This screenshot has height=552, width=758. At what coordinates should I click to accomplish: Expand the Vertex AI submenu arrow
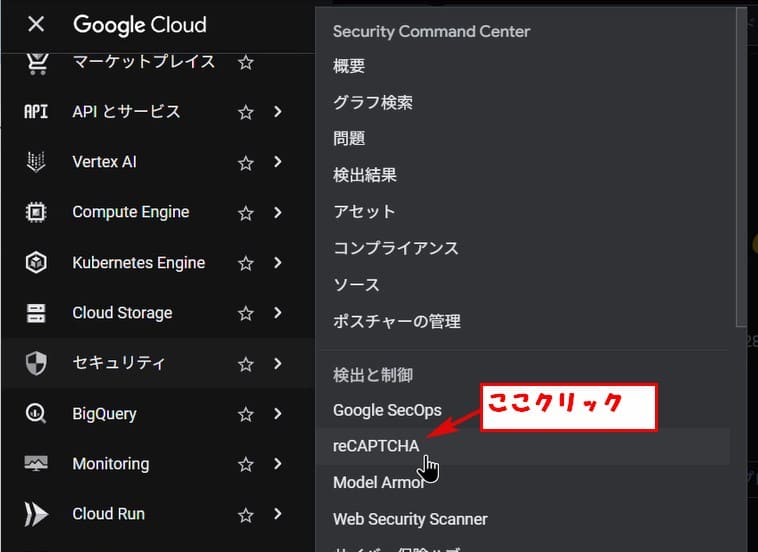click(278, 162)
